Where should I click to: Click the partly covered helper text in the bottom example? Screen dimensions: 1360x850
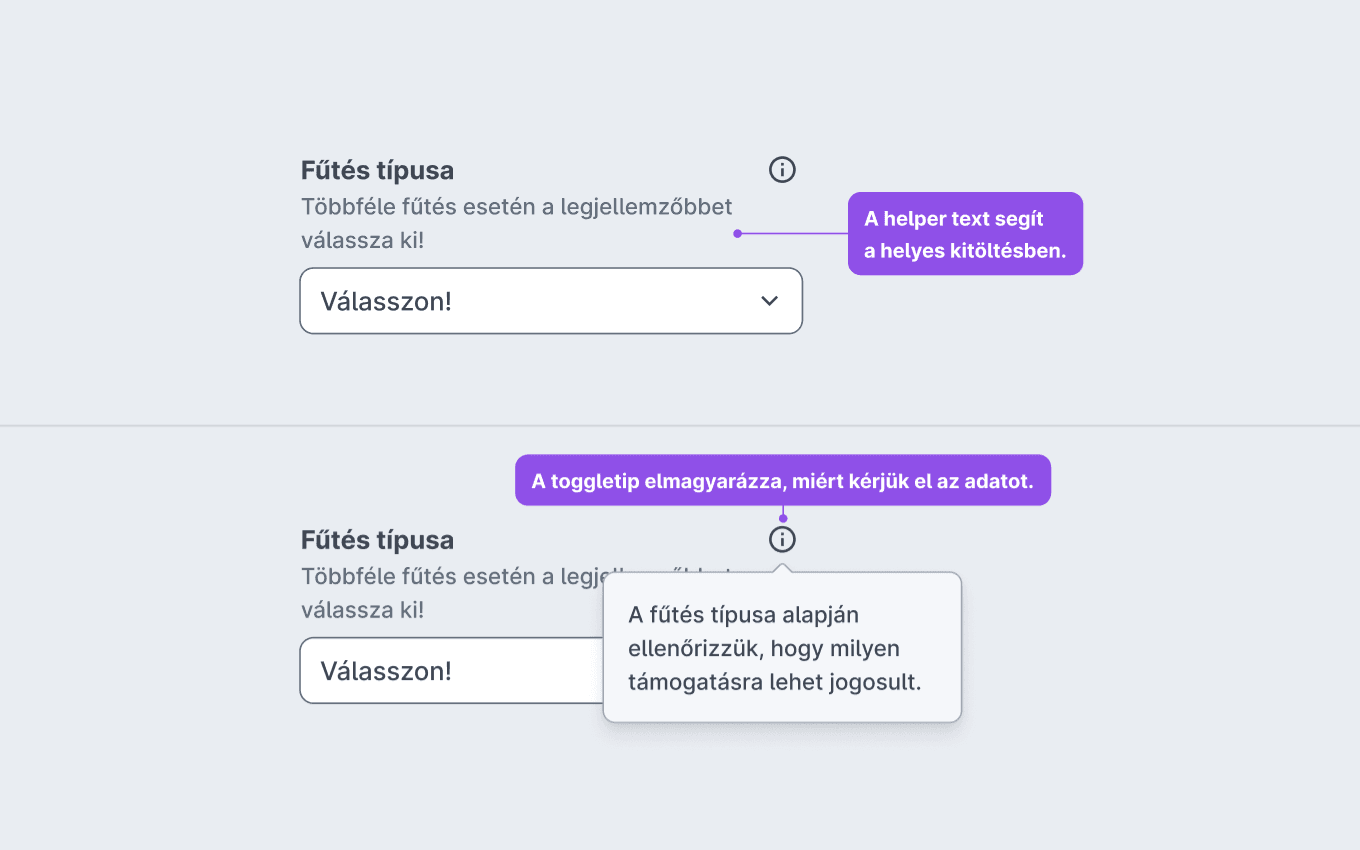click(x=452, y=577)
